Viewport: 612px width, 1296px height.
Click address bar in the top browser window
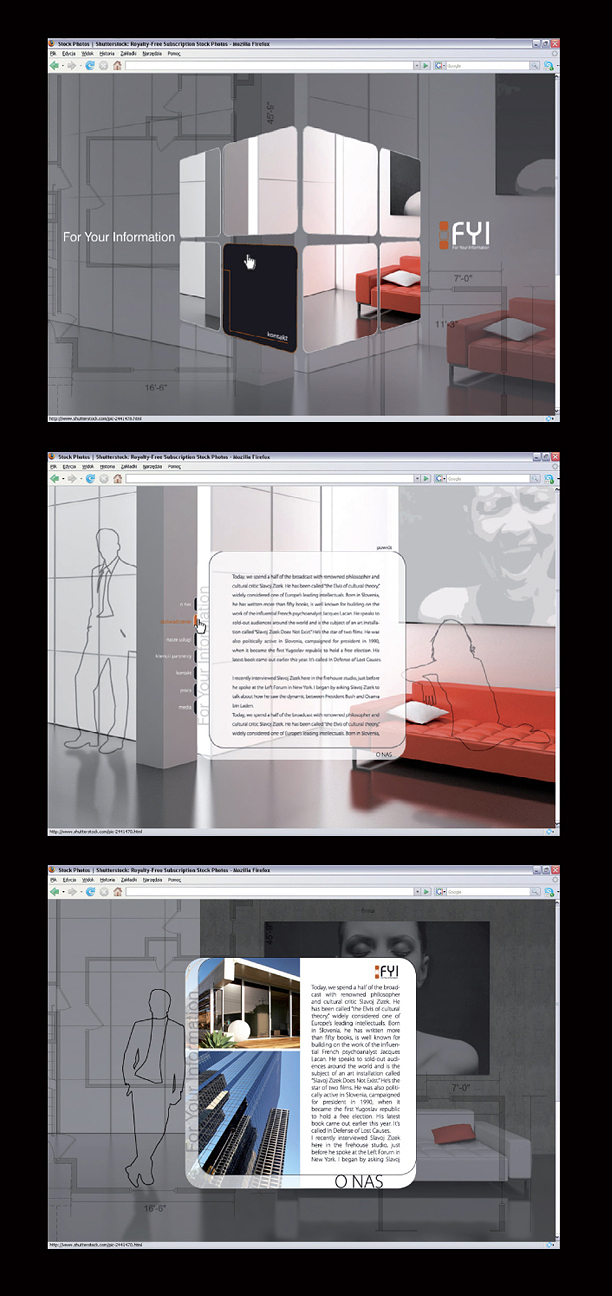[x=270, y=66]
